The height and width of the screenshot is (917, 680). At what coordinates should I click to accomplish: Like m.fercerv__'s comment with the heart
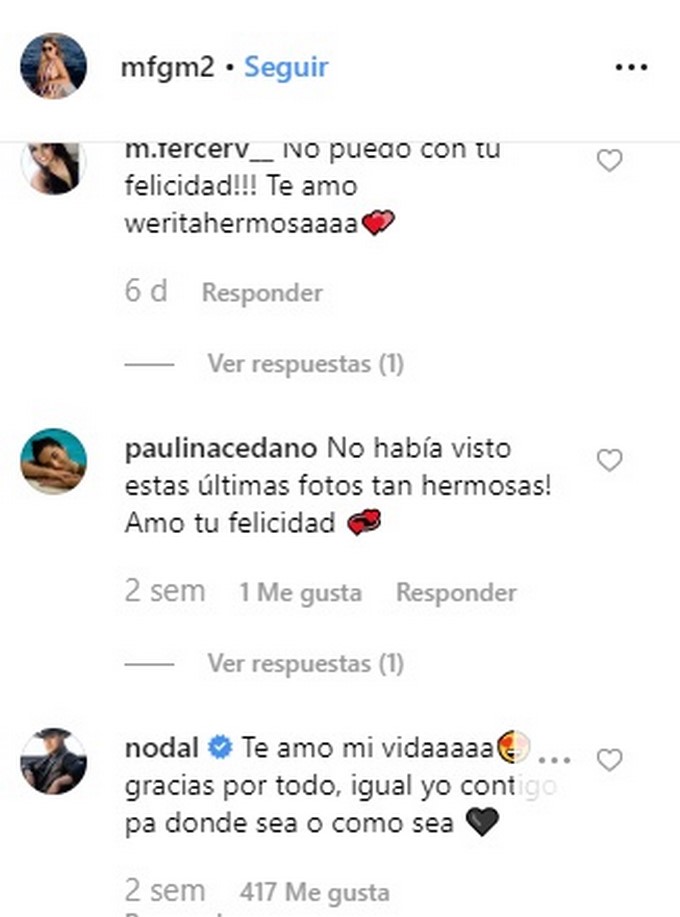(609, 161)
